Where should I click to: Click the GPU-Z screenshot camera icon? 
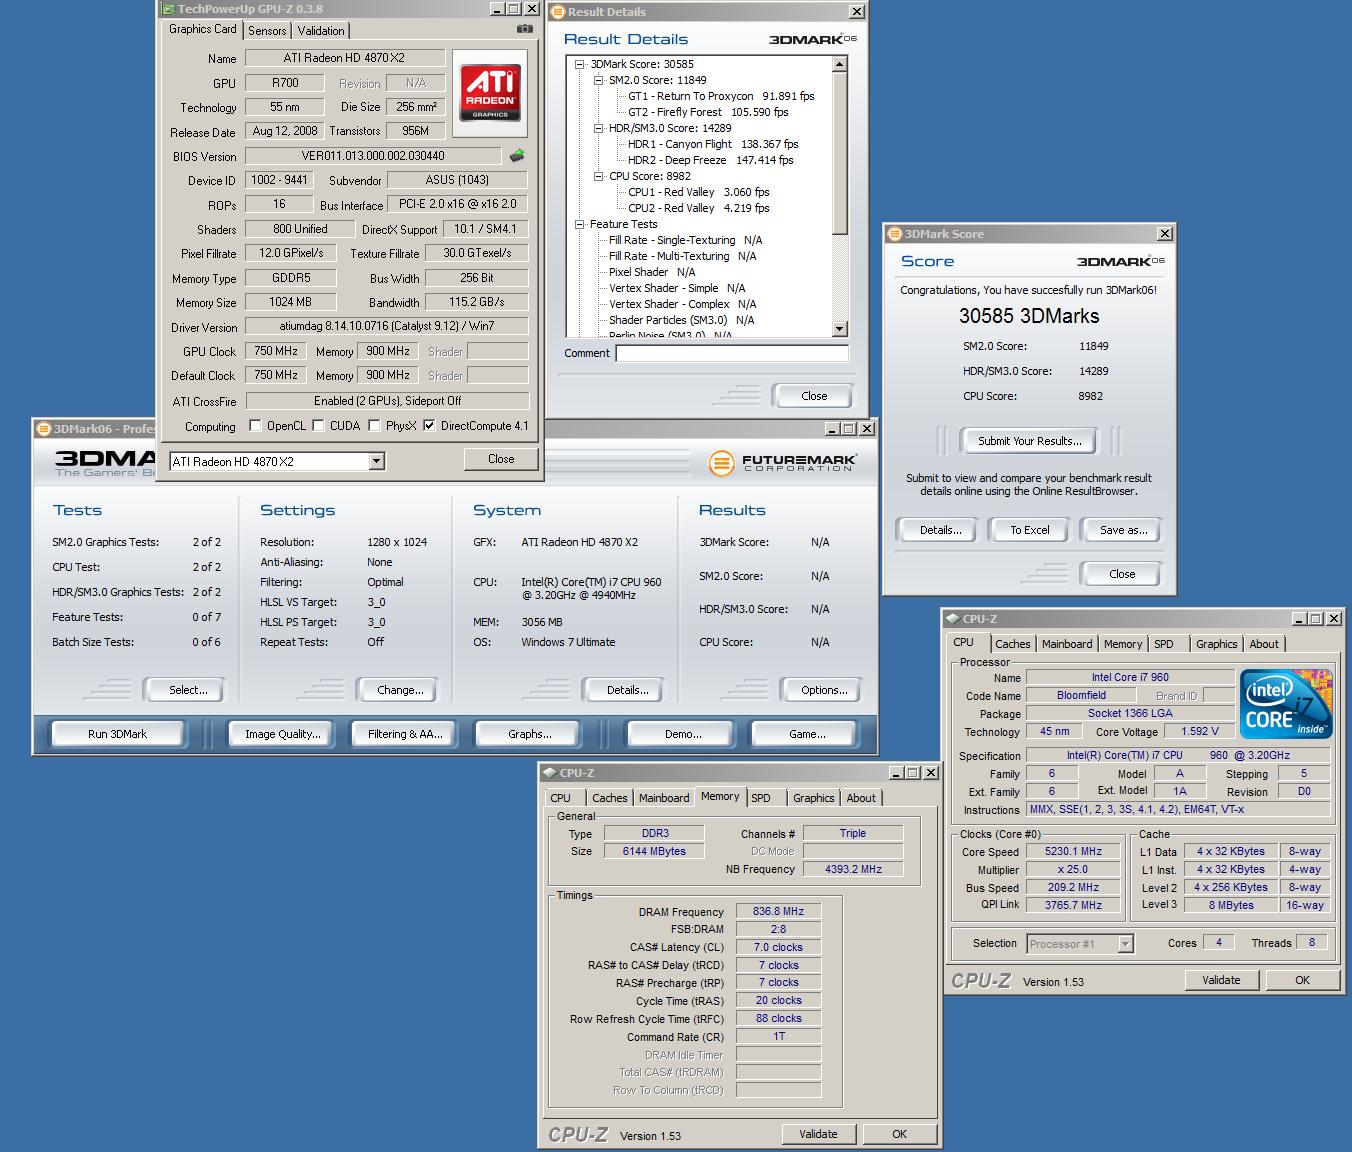(x=524, y=30)
